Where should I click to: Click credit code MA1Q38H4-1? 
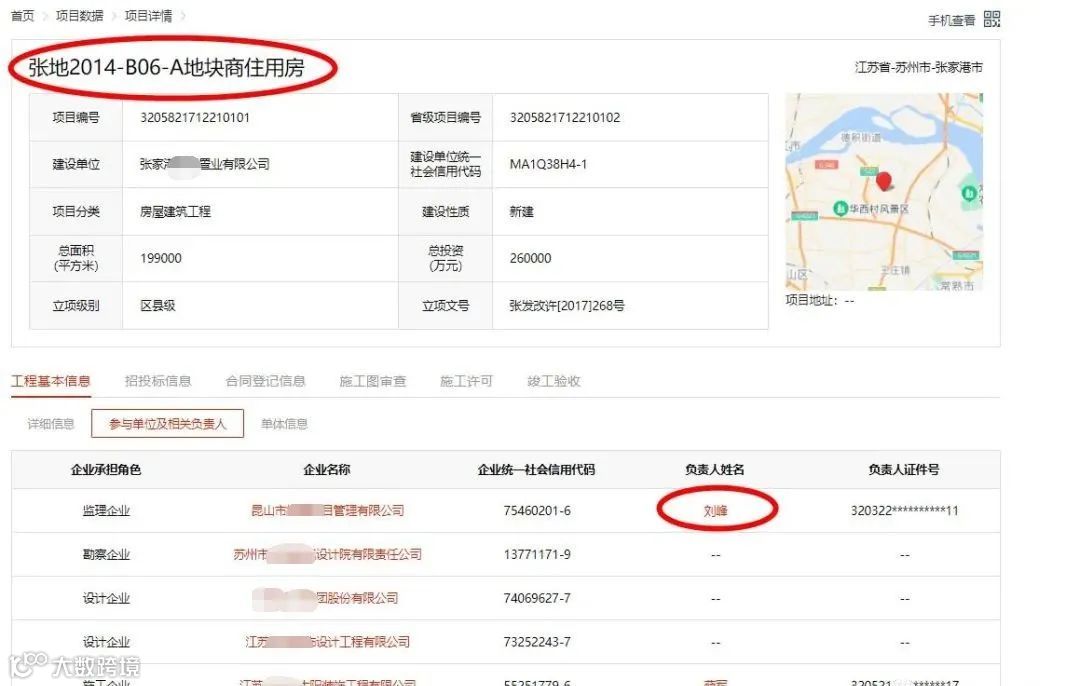tap(548, 165)
